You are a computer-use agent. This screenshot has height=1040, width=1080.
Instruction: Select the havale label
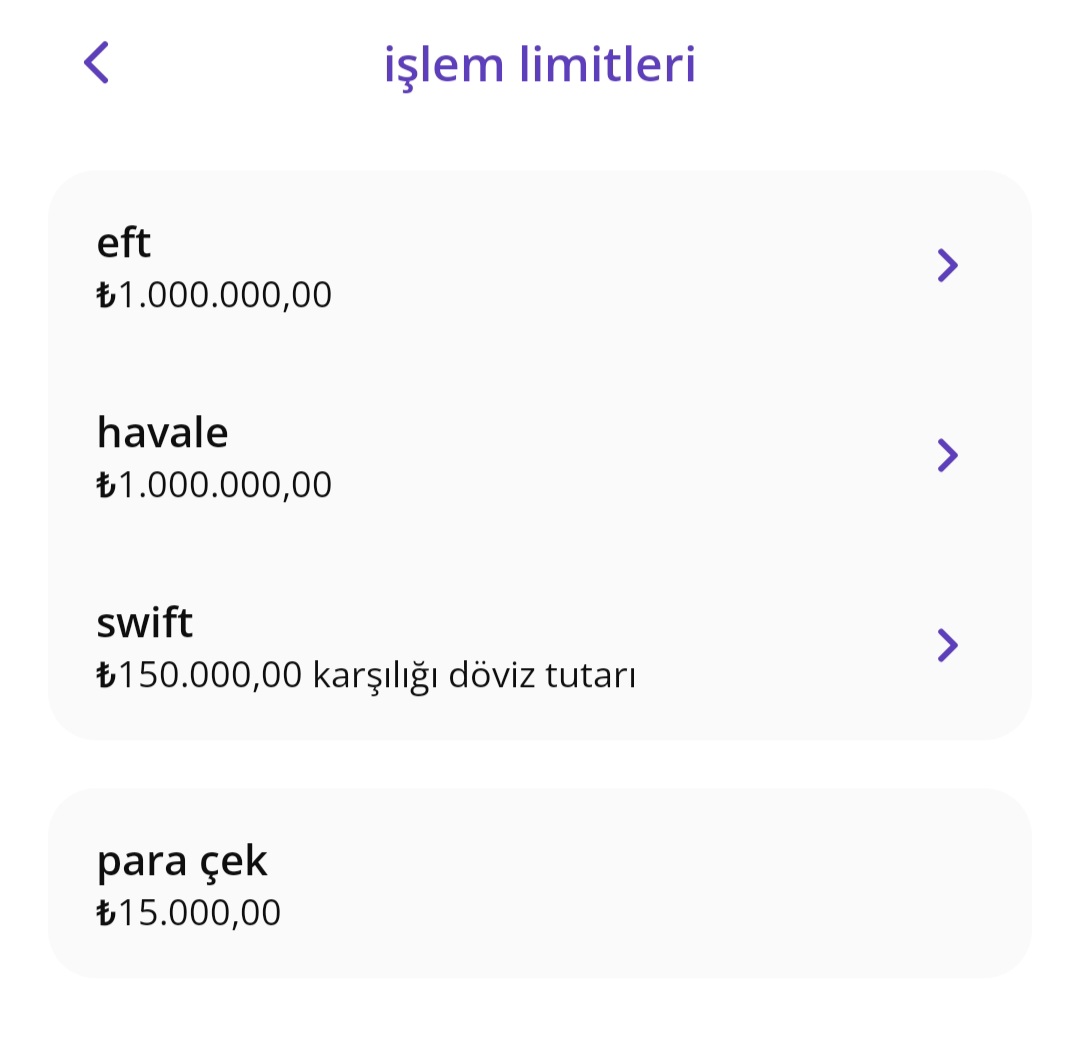pyautogui.click(x=163, y=433)
